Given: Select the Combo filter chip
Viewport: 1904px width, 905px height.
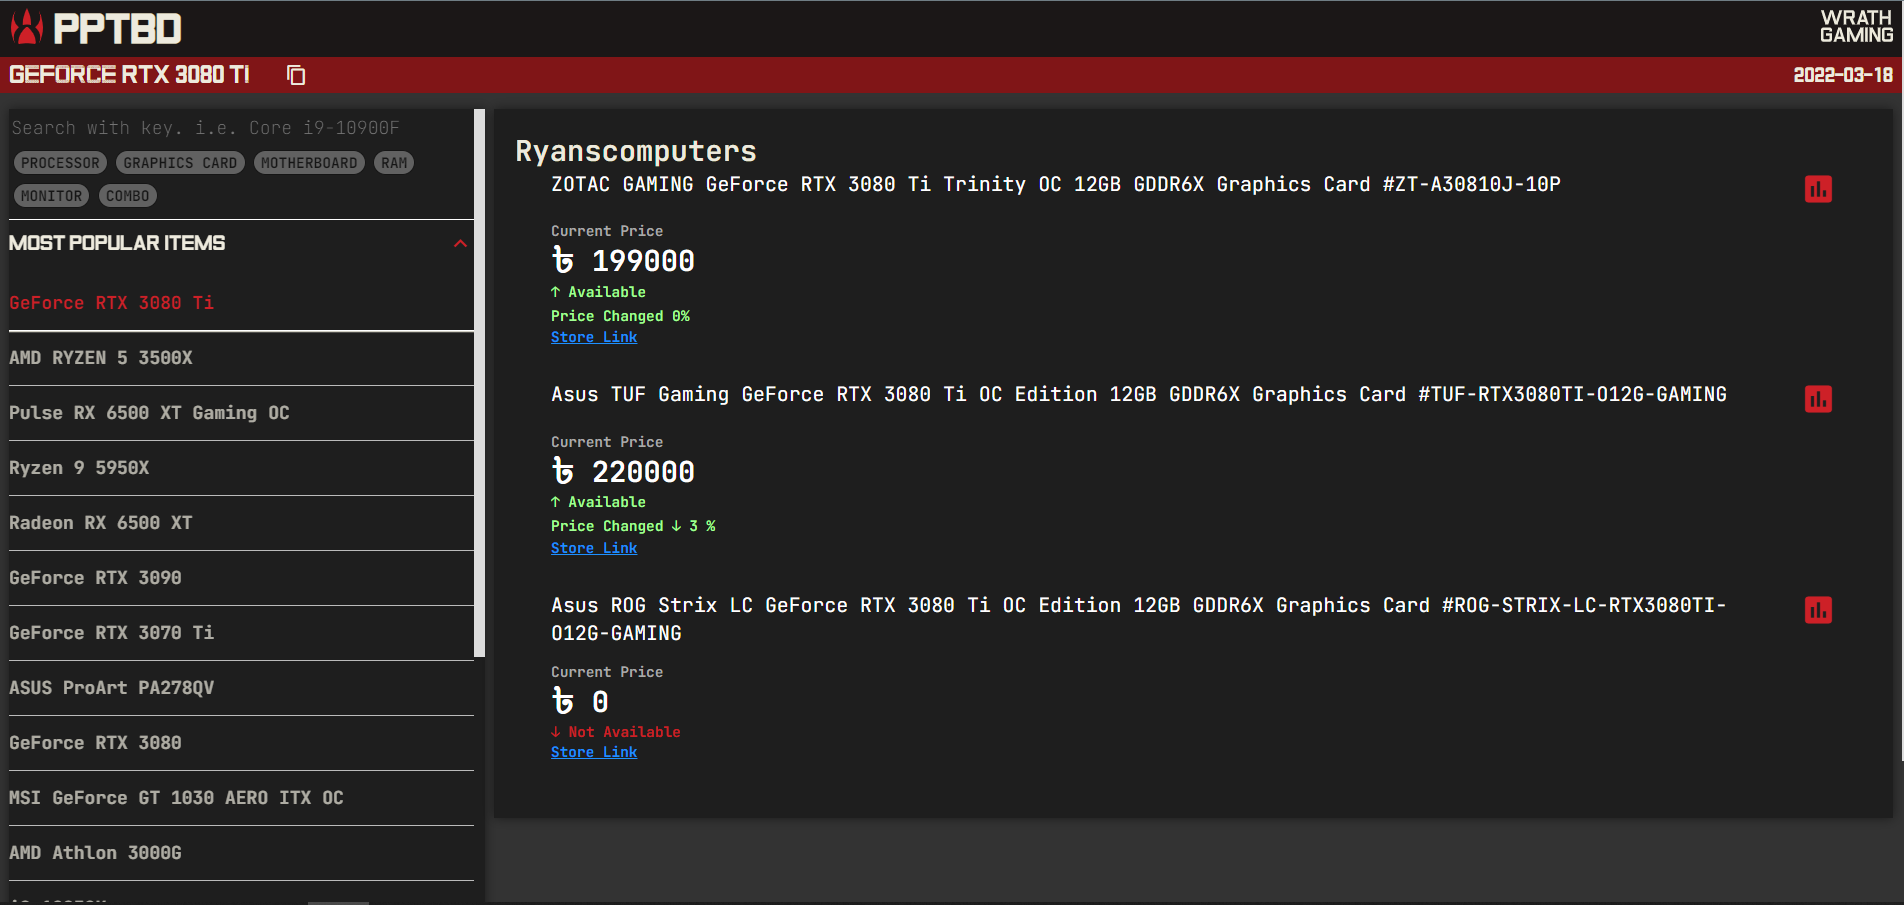Looking at the screenshot, I should tap(127, 196).
